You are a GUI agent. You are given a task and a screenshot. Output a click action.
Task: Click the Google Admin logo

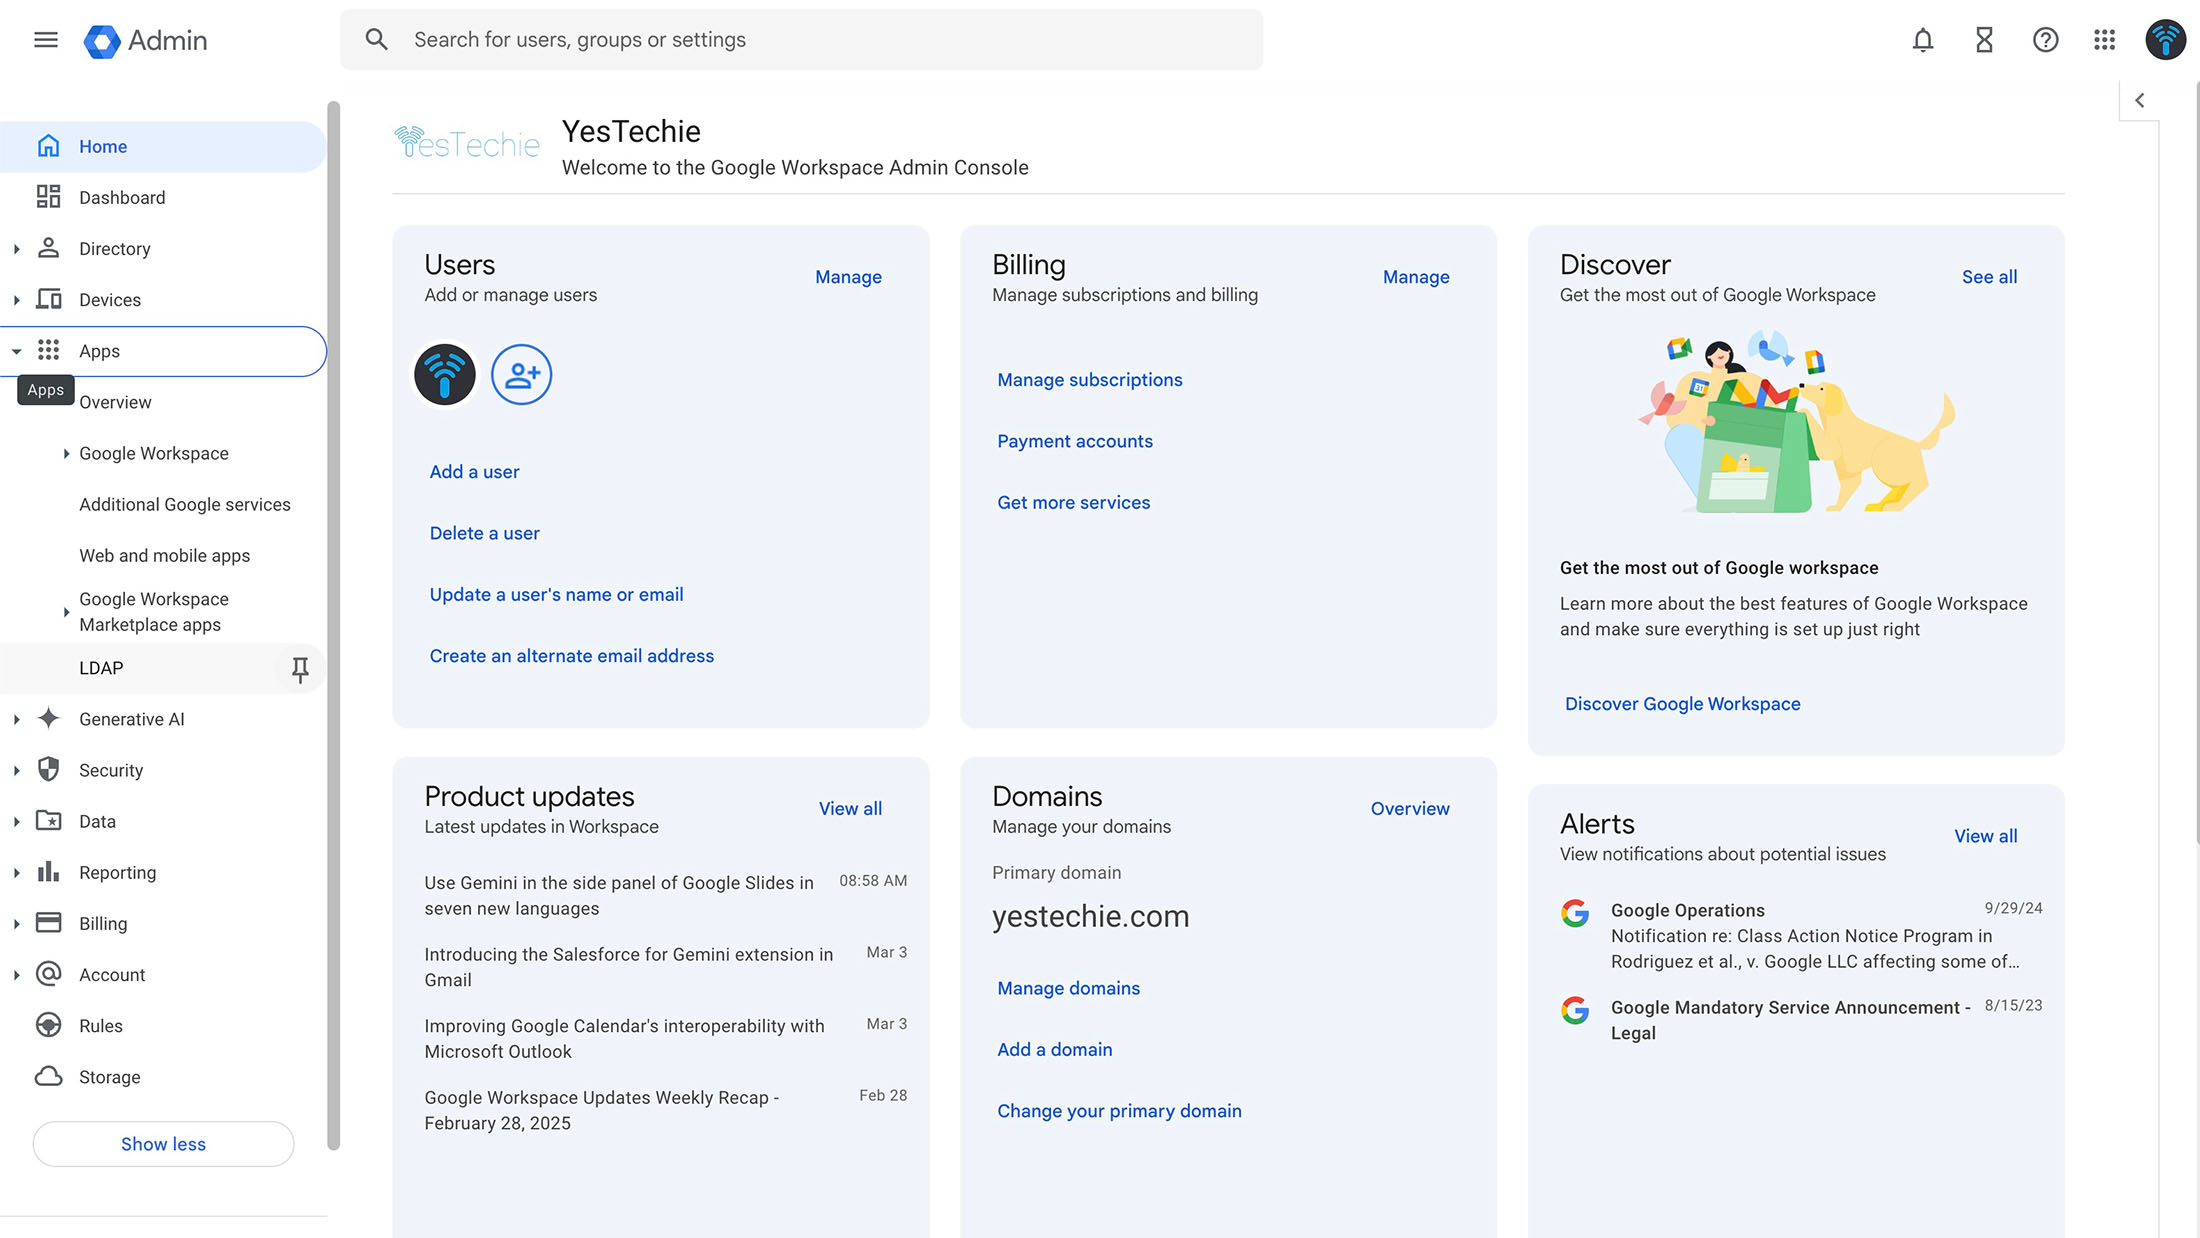click(146, 40)
